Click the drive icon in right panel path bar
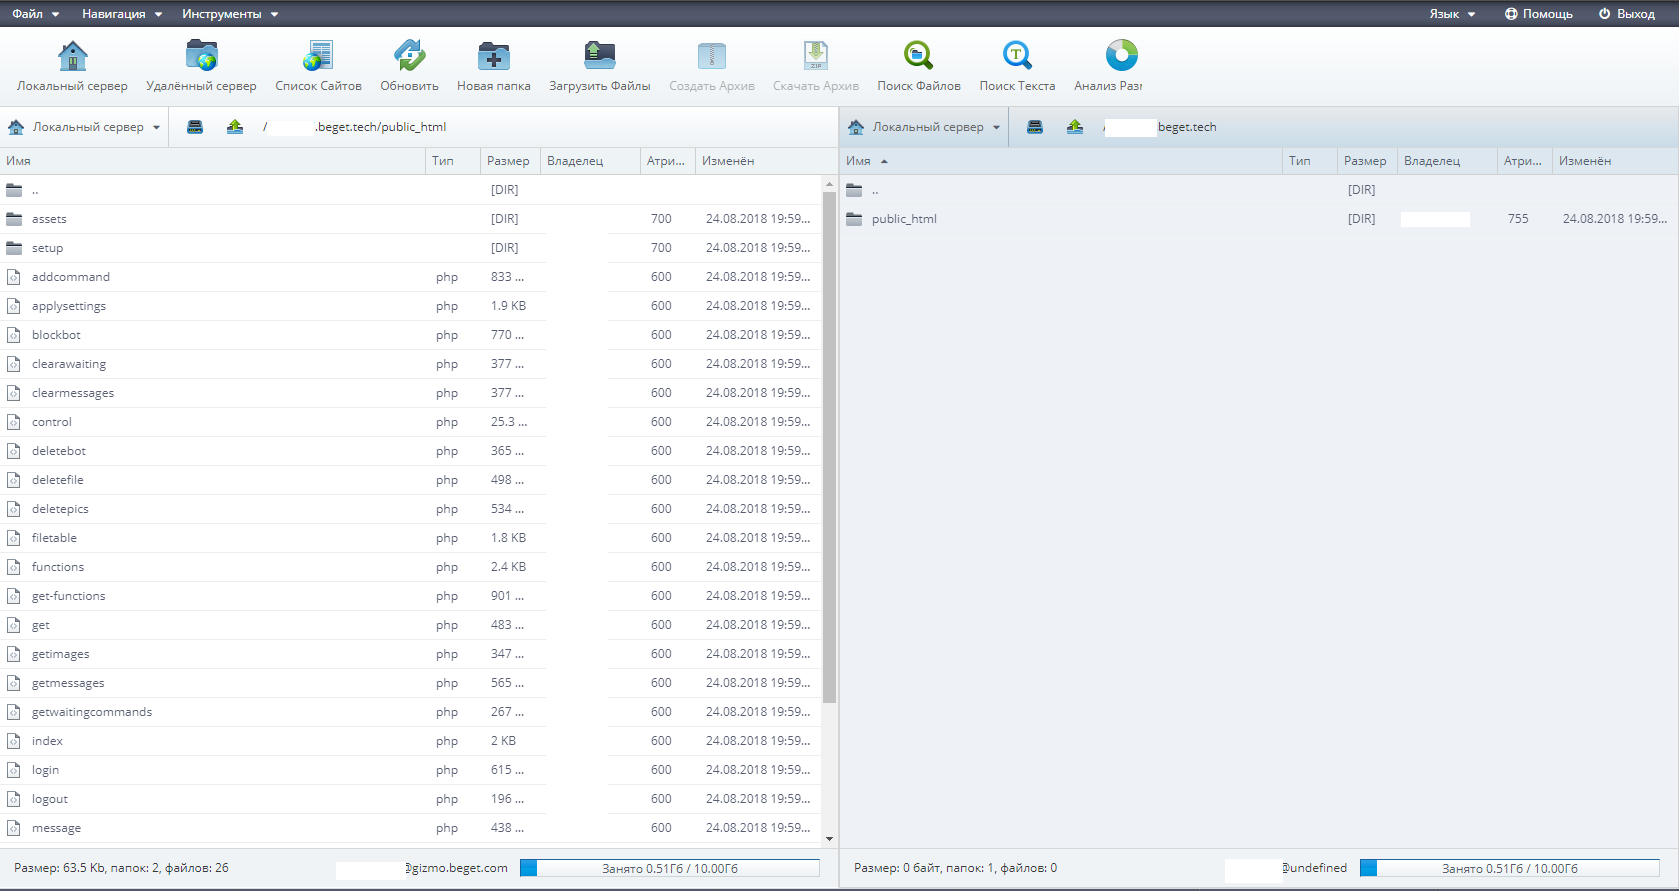The height and width of the screenshot is (891, 1679). [1035, 127]
